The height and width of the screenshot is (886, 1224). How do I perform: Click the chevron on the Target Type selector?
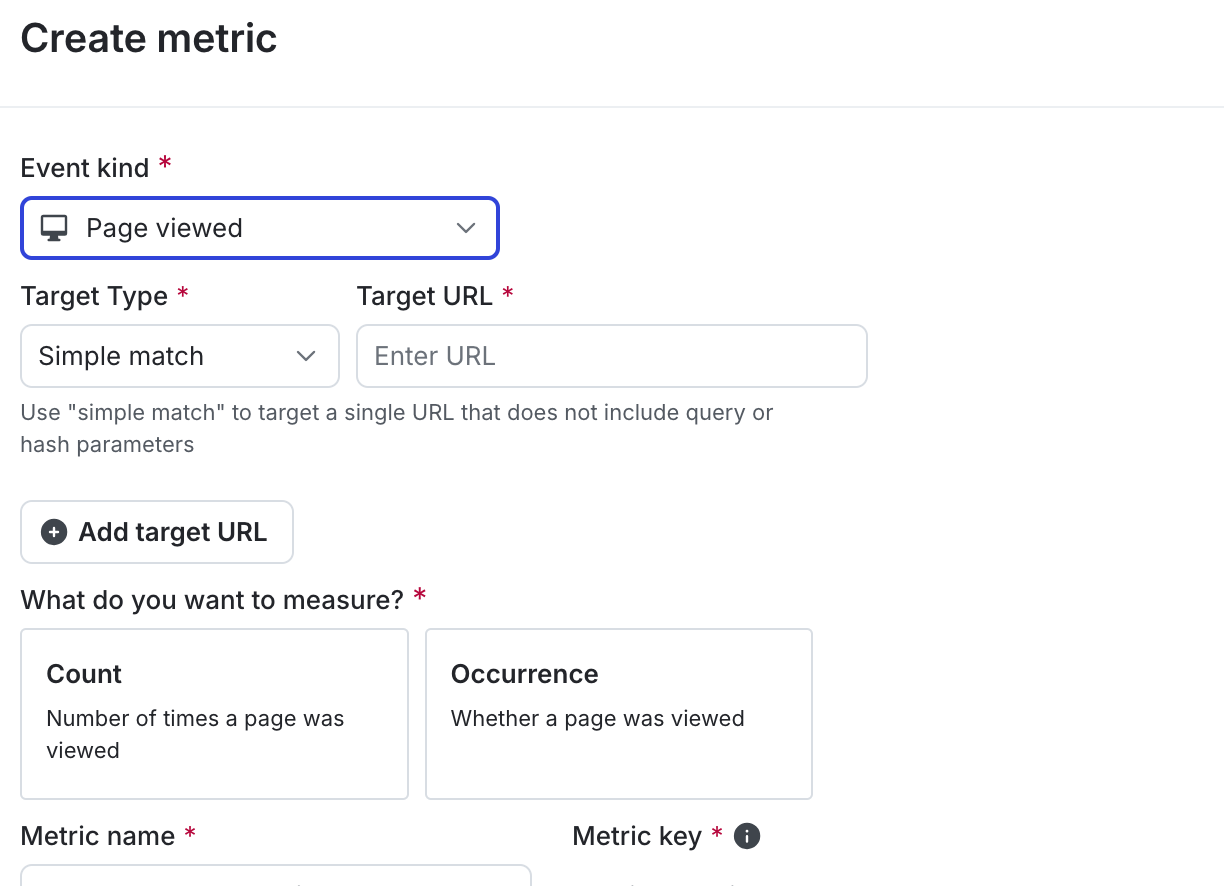point(306,356)
